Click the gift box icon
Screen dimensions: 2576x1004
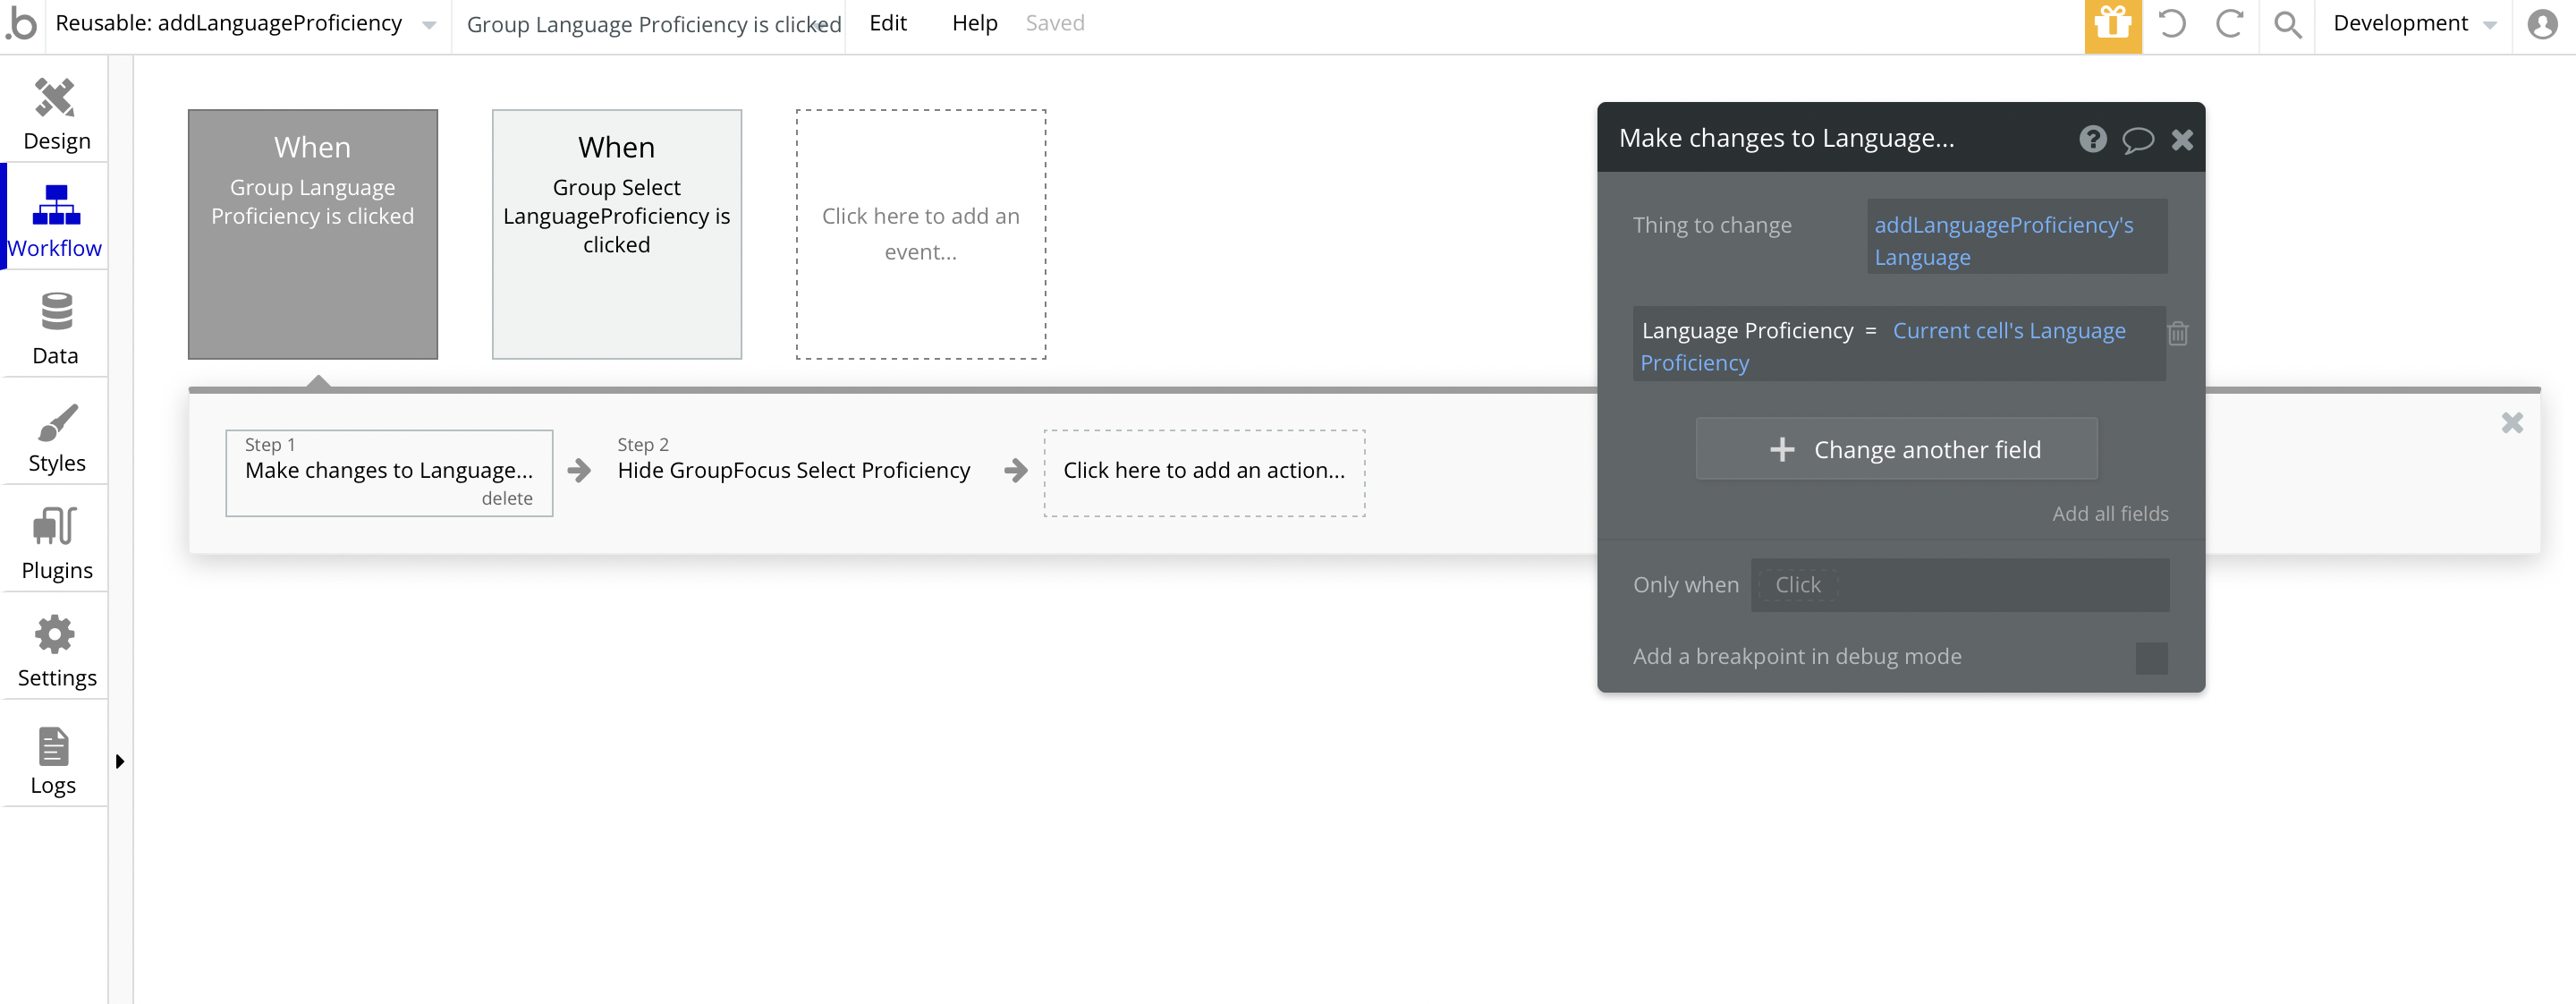coord(2112,24)
